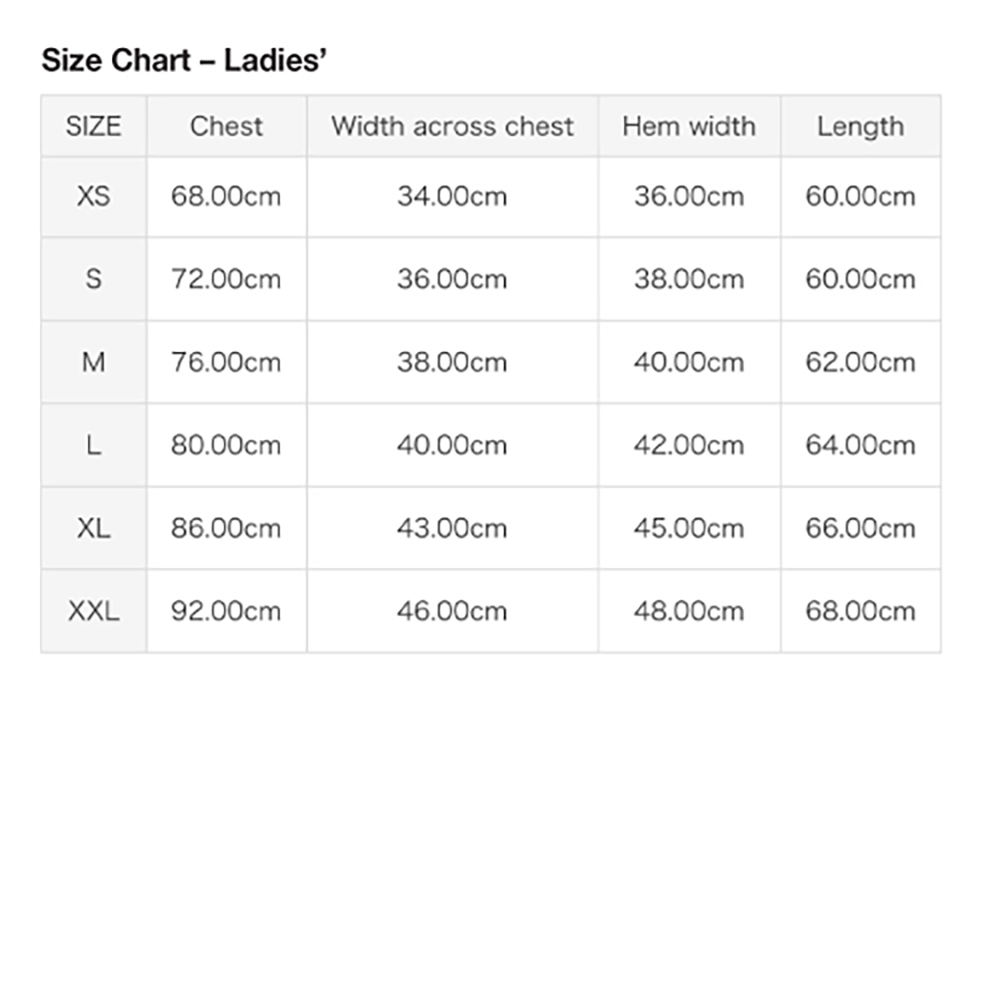Click the 68.00cm chest value for XS

coord(226,196)
